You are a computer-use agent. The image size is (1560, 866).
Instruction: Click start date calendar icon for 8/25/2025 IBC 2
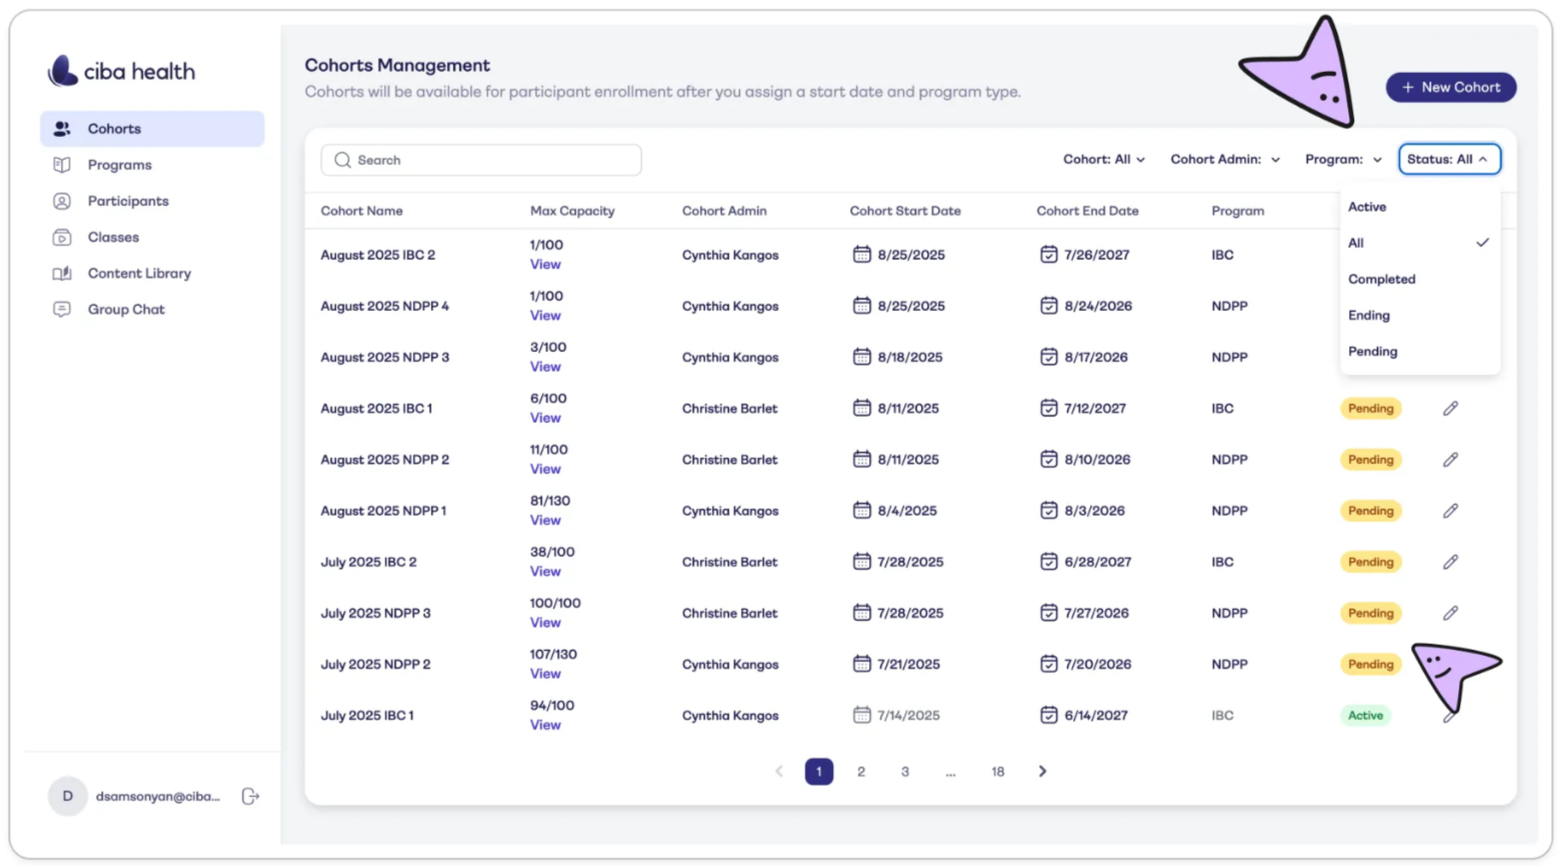(x=861, y=254)
